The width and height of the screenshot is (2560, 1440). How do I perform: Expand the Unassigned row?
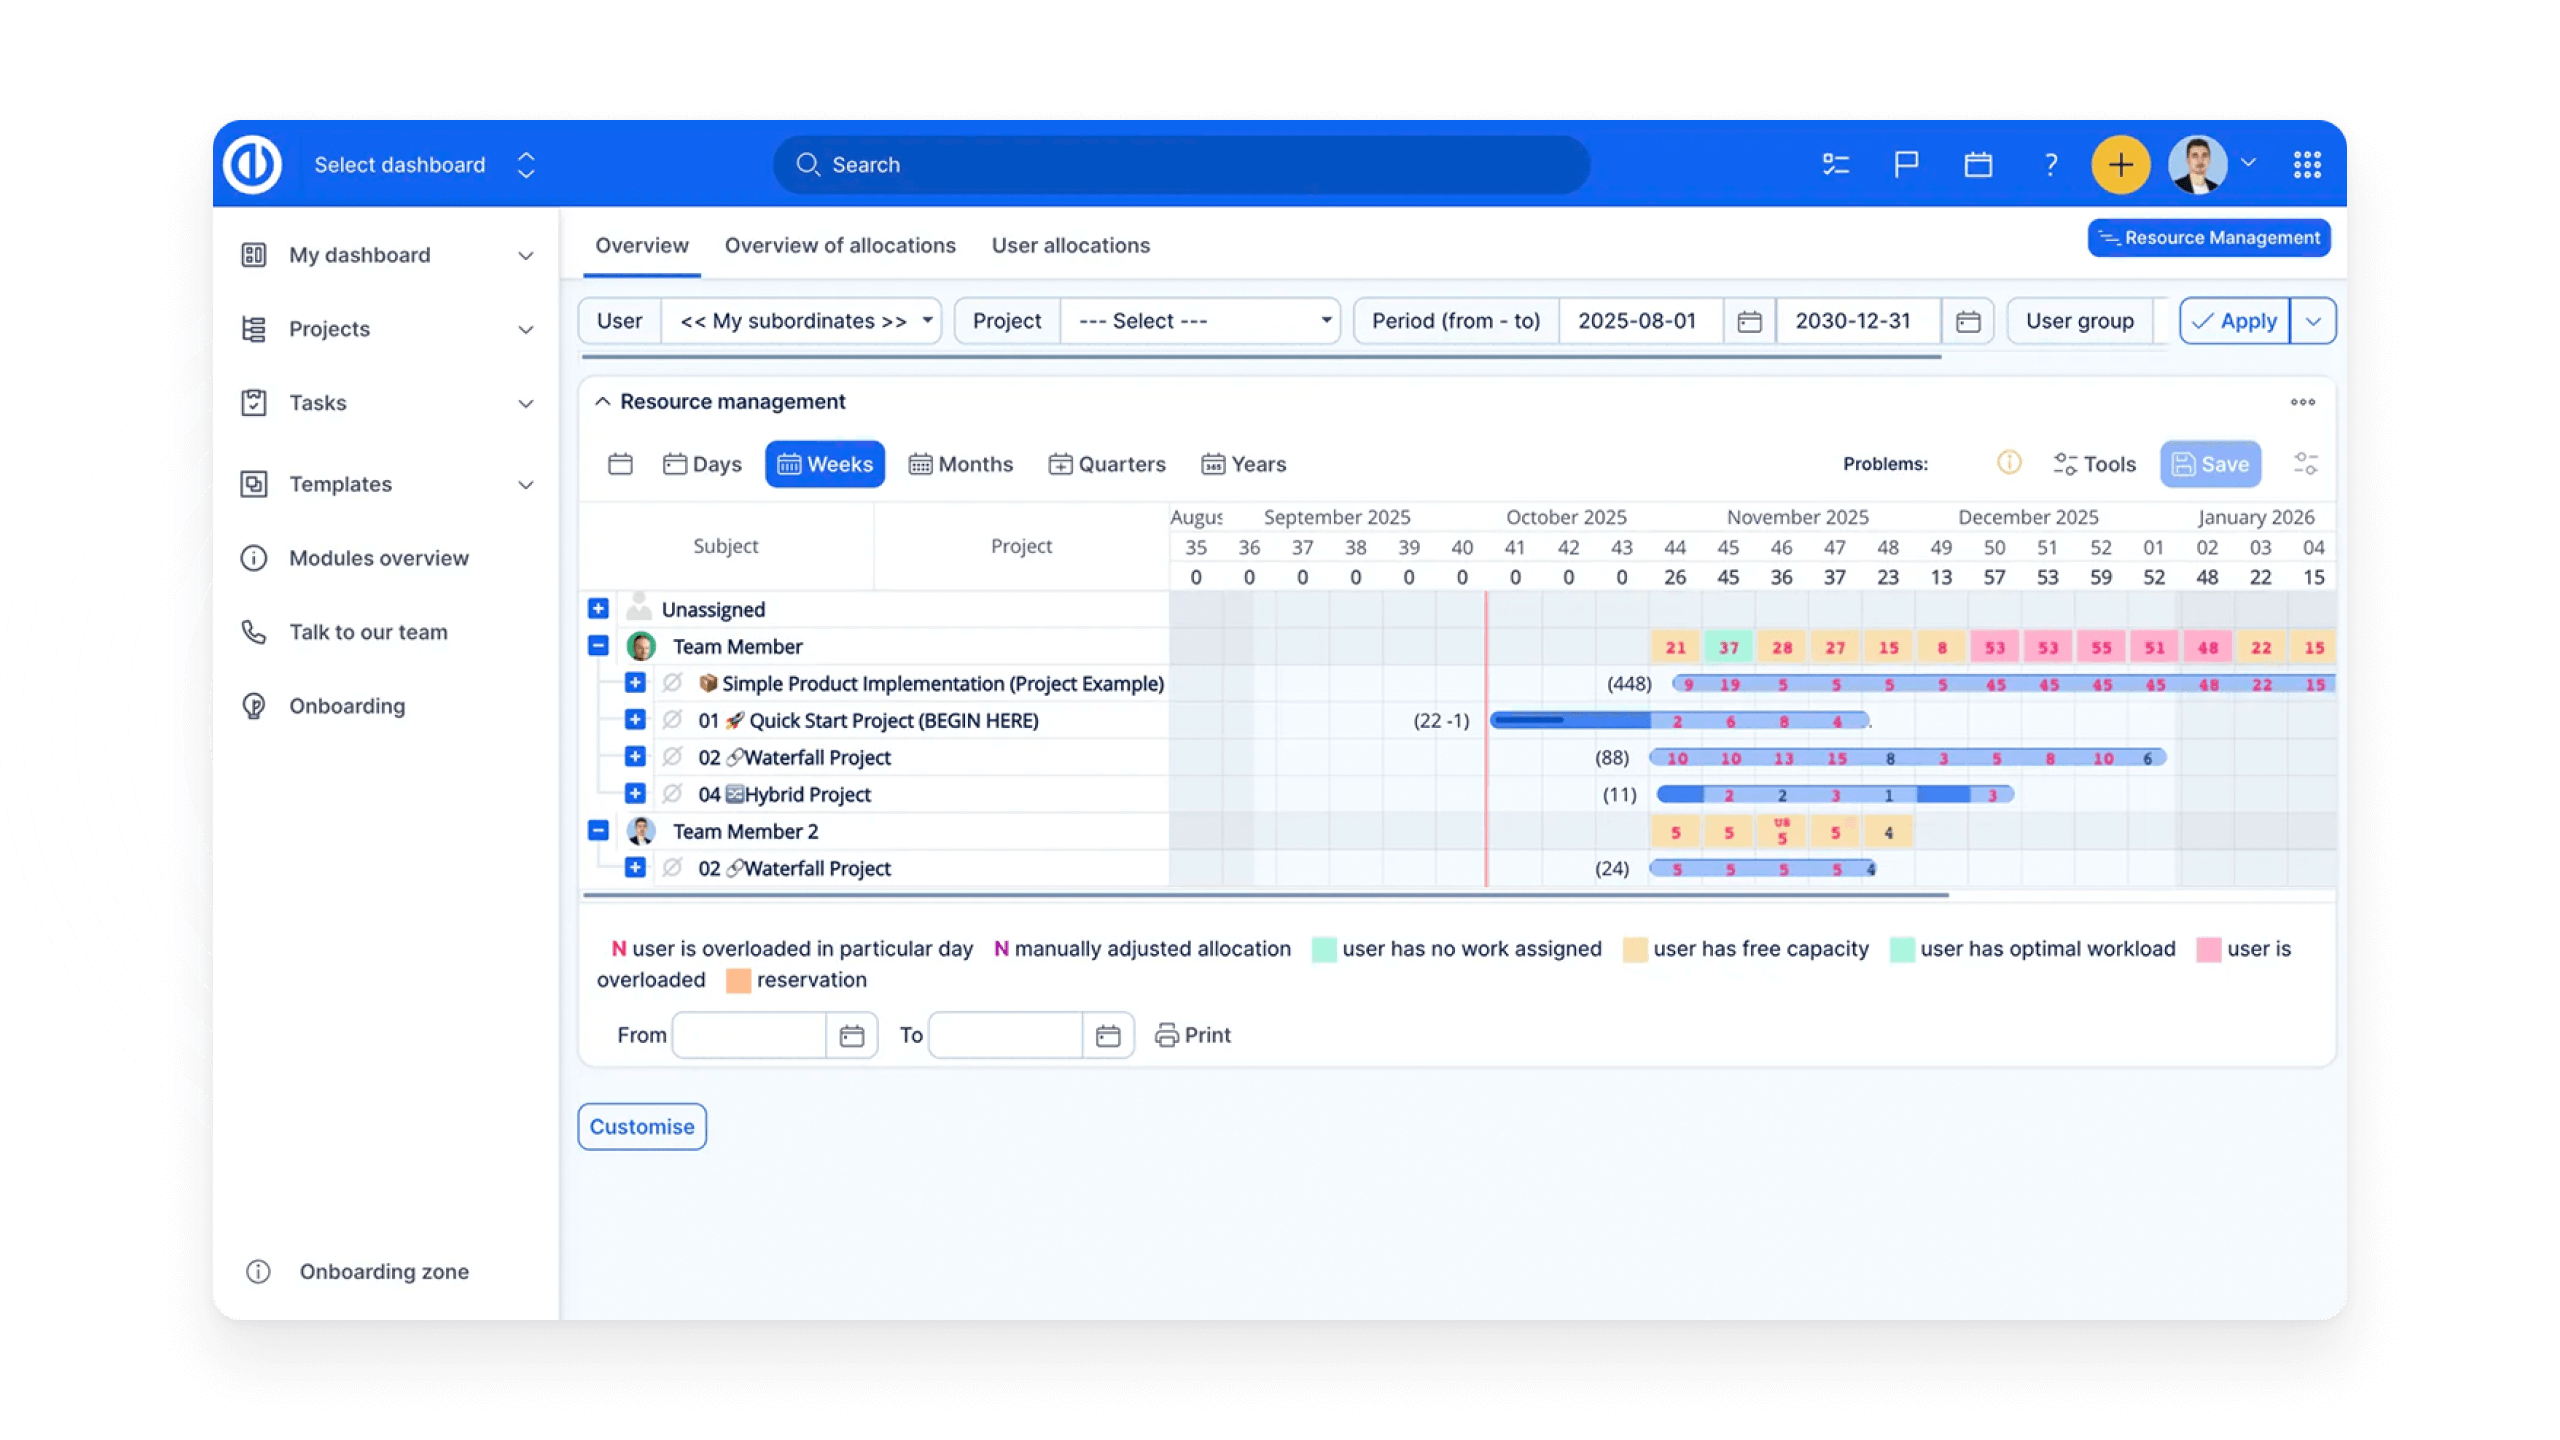tap(598, 609)
